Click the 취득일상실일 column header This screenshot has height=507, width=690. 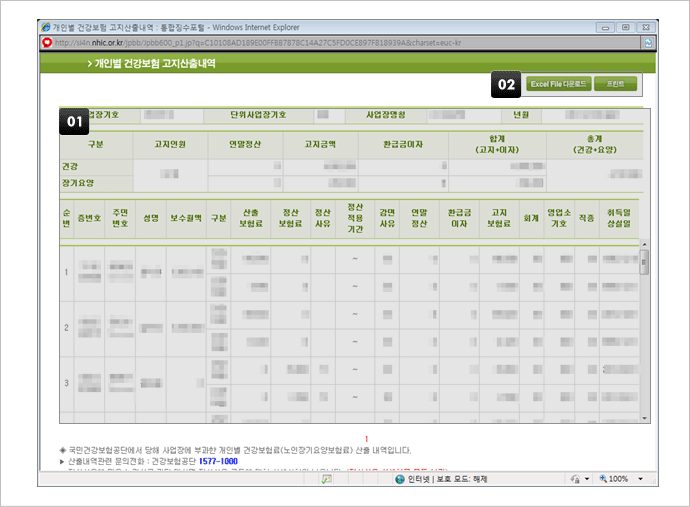619,218
